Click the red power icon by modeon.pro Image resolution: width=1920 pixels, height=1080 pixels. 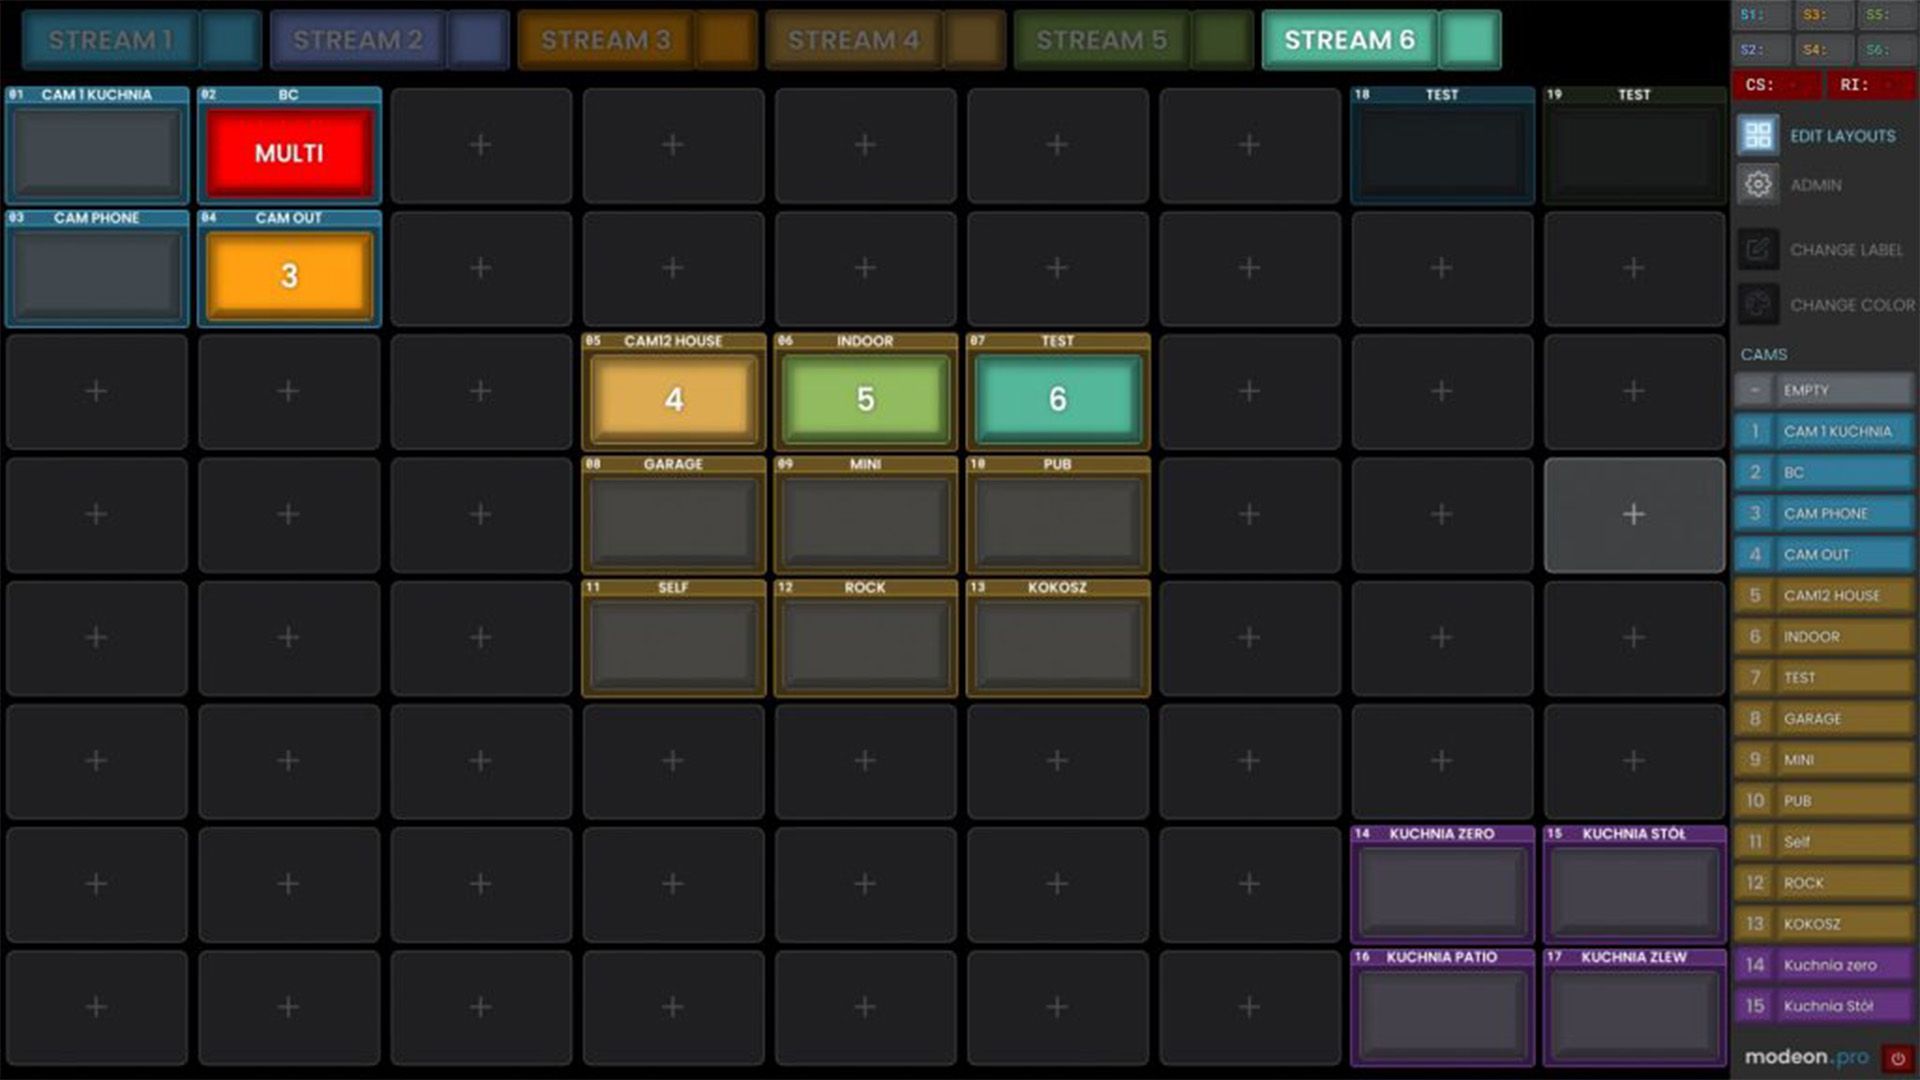tap(1897, 1058)
